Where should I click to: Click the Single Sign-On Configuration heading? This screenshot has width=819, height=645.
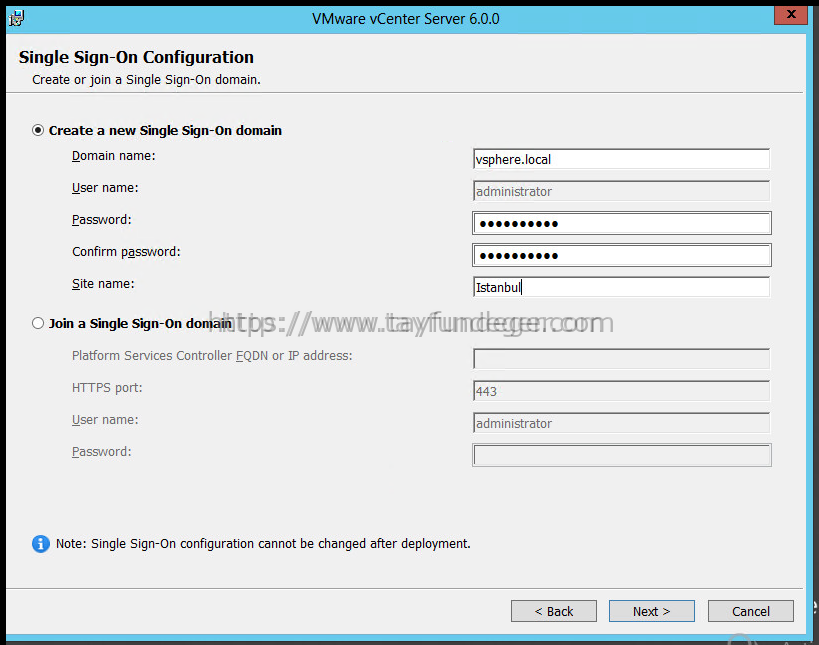pyautogui.click(x=136, y=57)
